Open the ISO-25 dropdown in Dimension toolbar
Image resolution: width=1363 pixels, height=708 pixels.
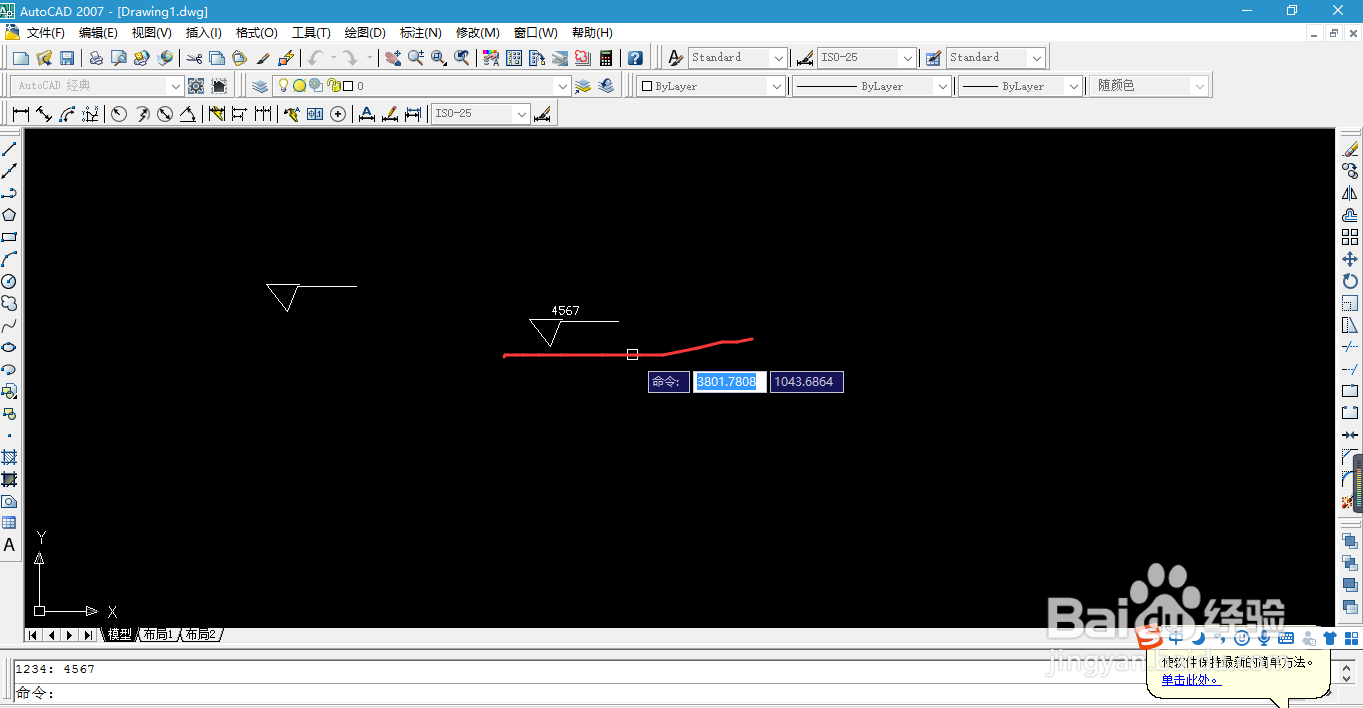tap(521, 114)
